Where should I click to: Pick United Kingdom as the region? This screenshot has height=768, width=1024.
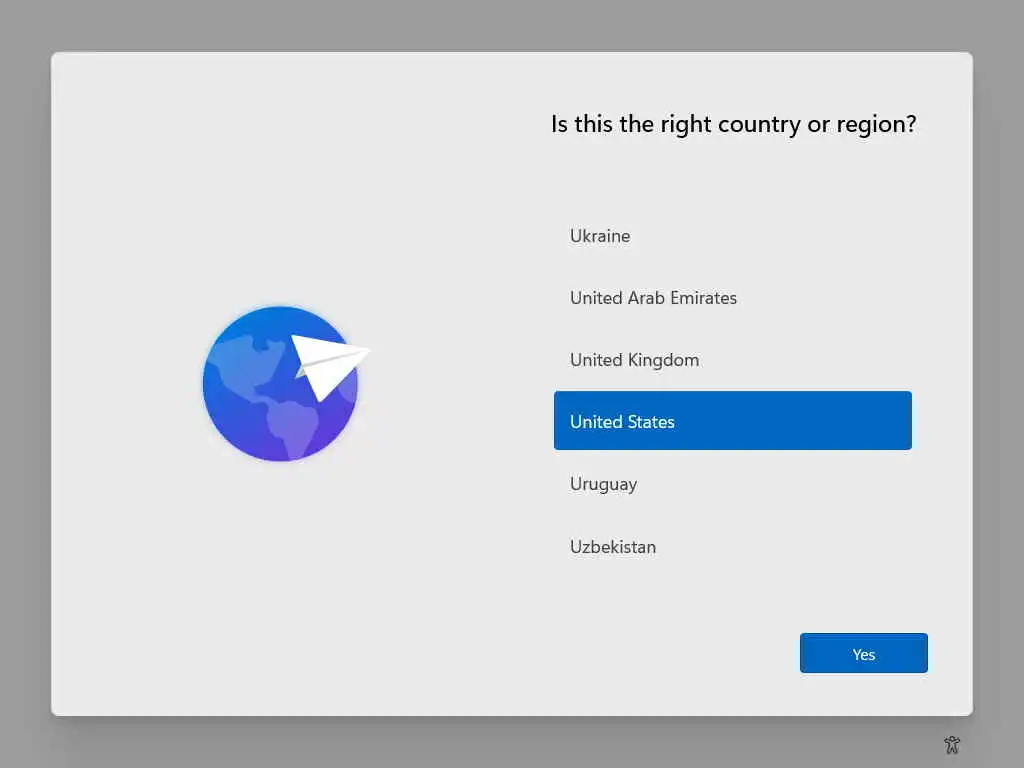coord(732,360)
